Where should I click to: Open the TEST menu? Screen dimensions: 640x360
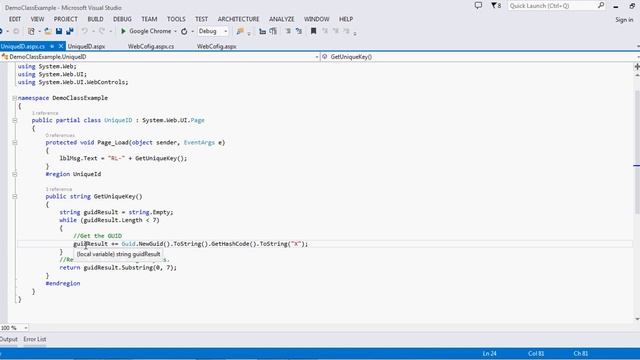click(201, 19)
